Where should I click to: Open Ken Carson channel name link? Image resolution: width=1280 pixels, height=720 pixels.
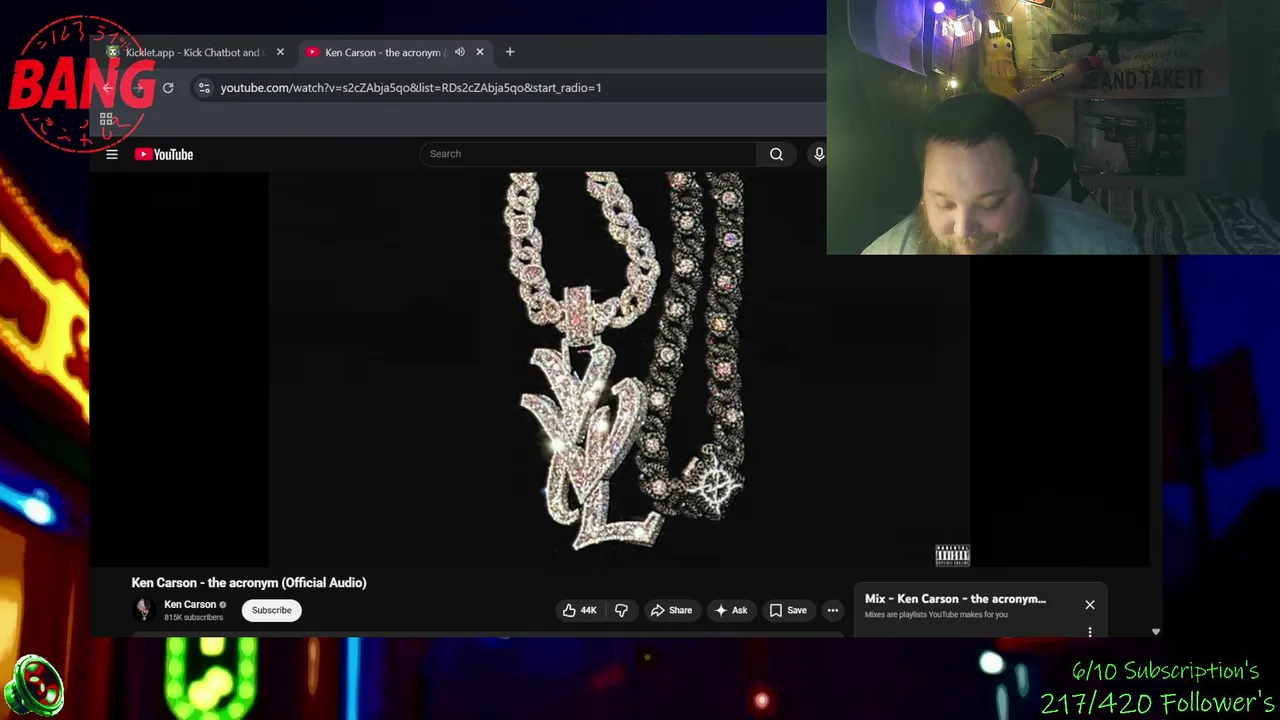[x=190, y=604]
